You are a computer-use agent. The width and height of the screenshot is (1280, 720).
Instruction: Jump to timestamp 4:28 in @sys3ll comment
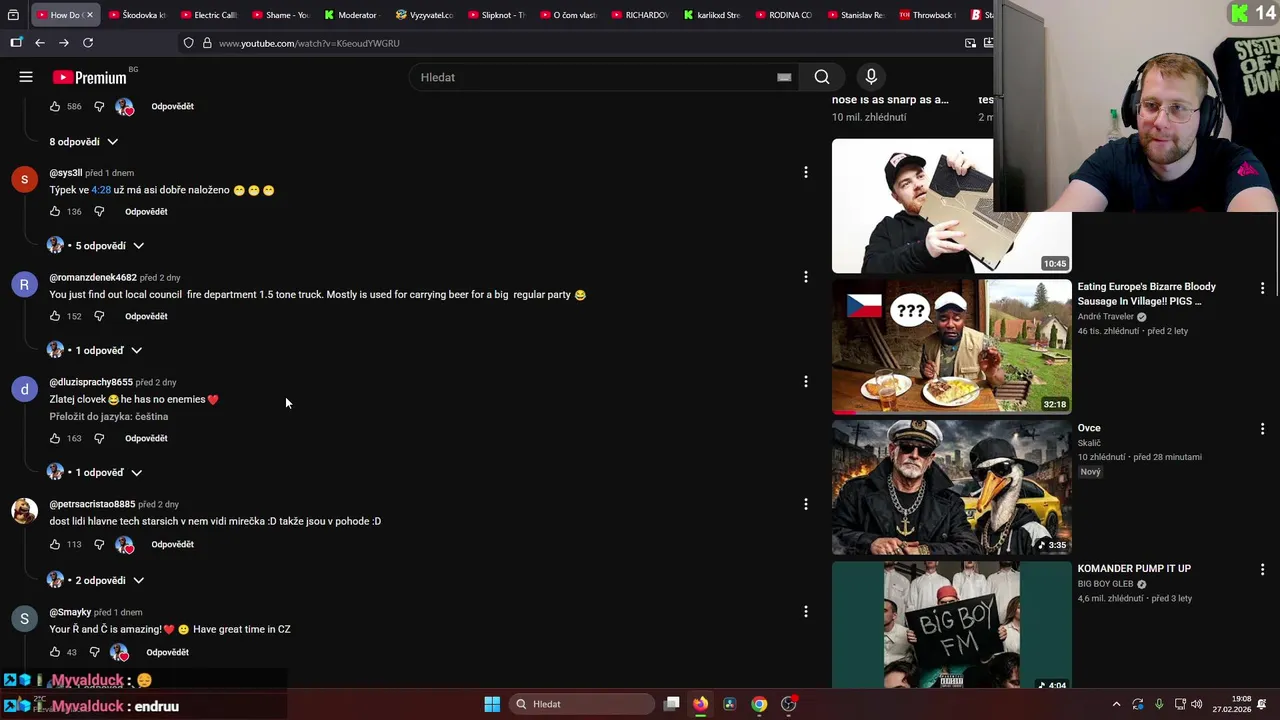pyautogui.click(x=101, y=190)
